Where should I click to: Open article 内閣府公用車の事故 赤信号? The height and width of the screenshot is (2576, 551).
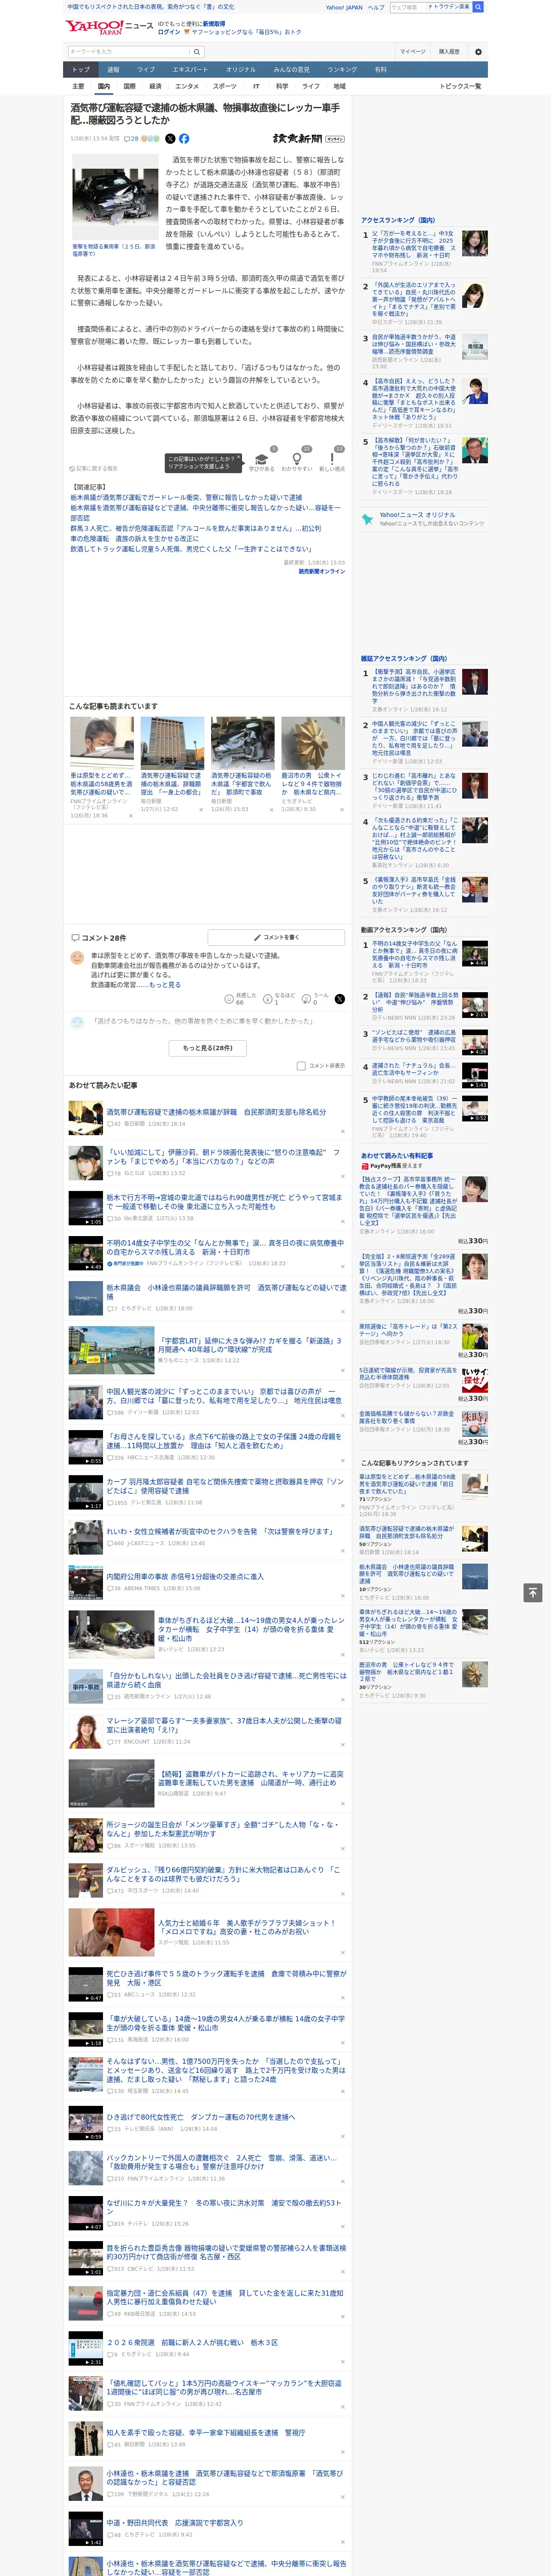point(185,1577)
